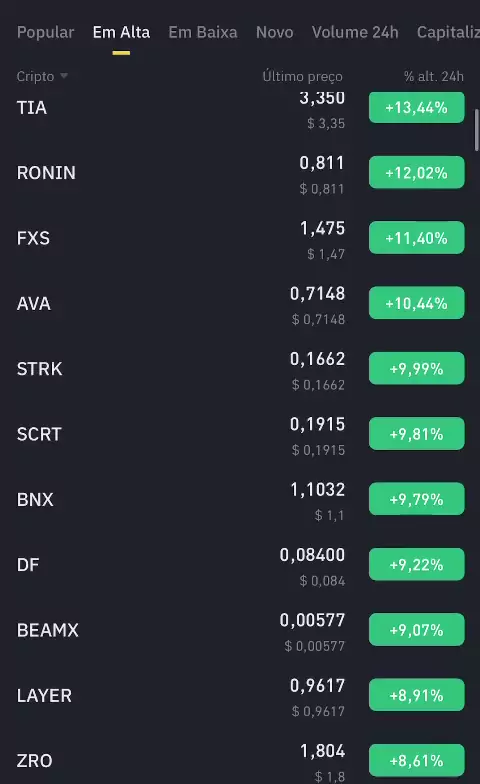Open the AVA crypto listing
Screen dimensions: 480x784
pos(240,304)
